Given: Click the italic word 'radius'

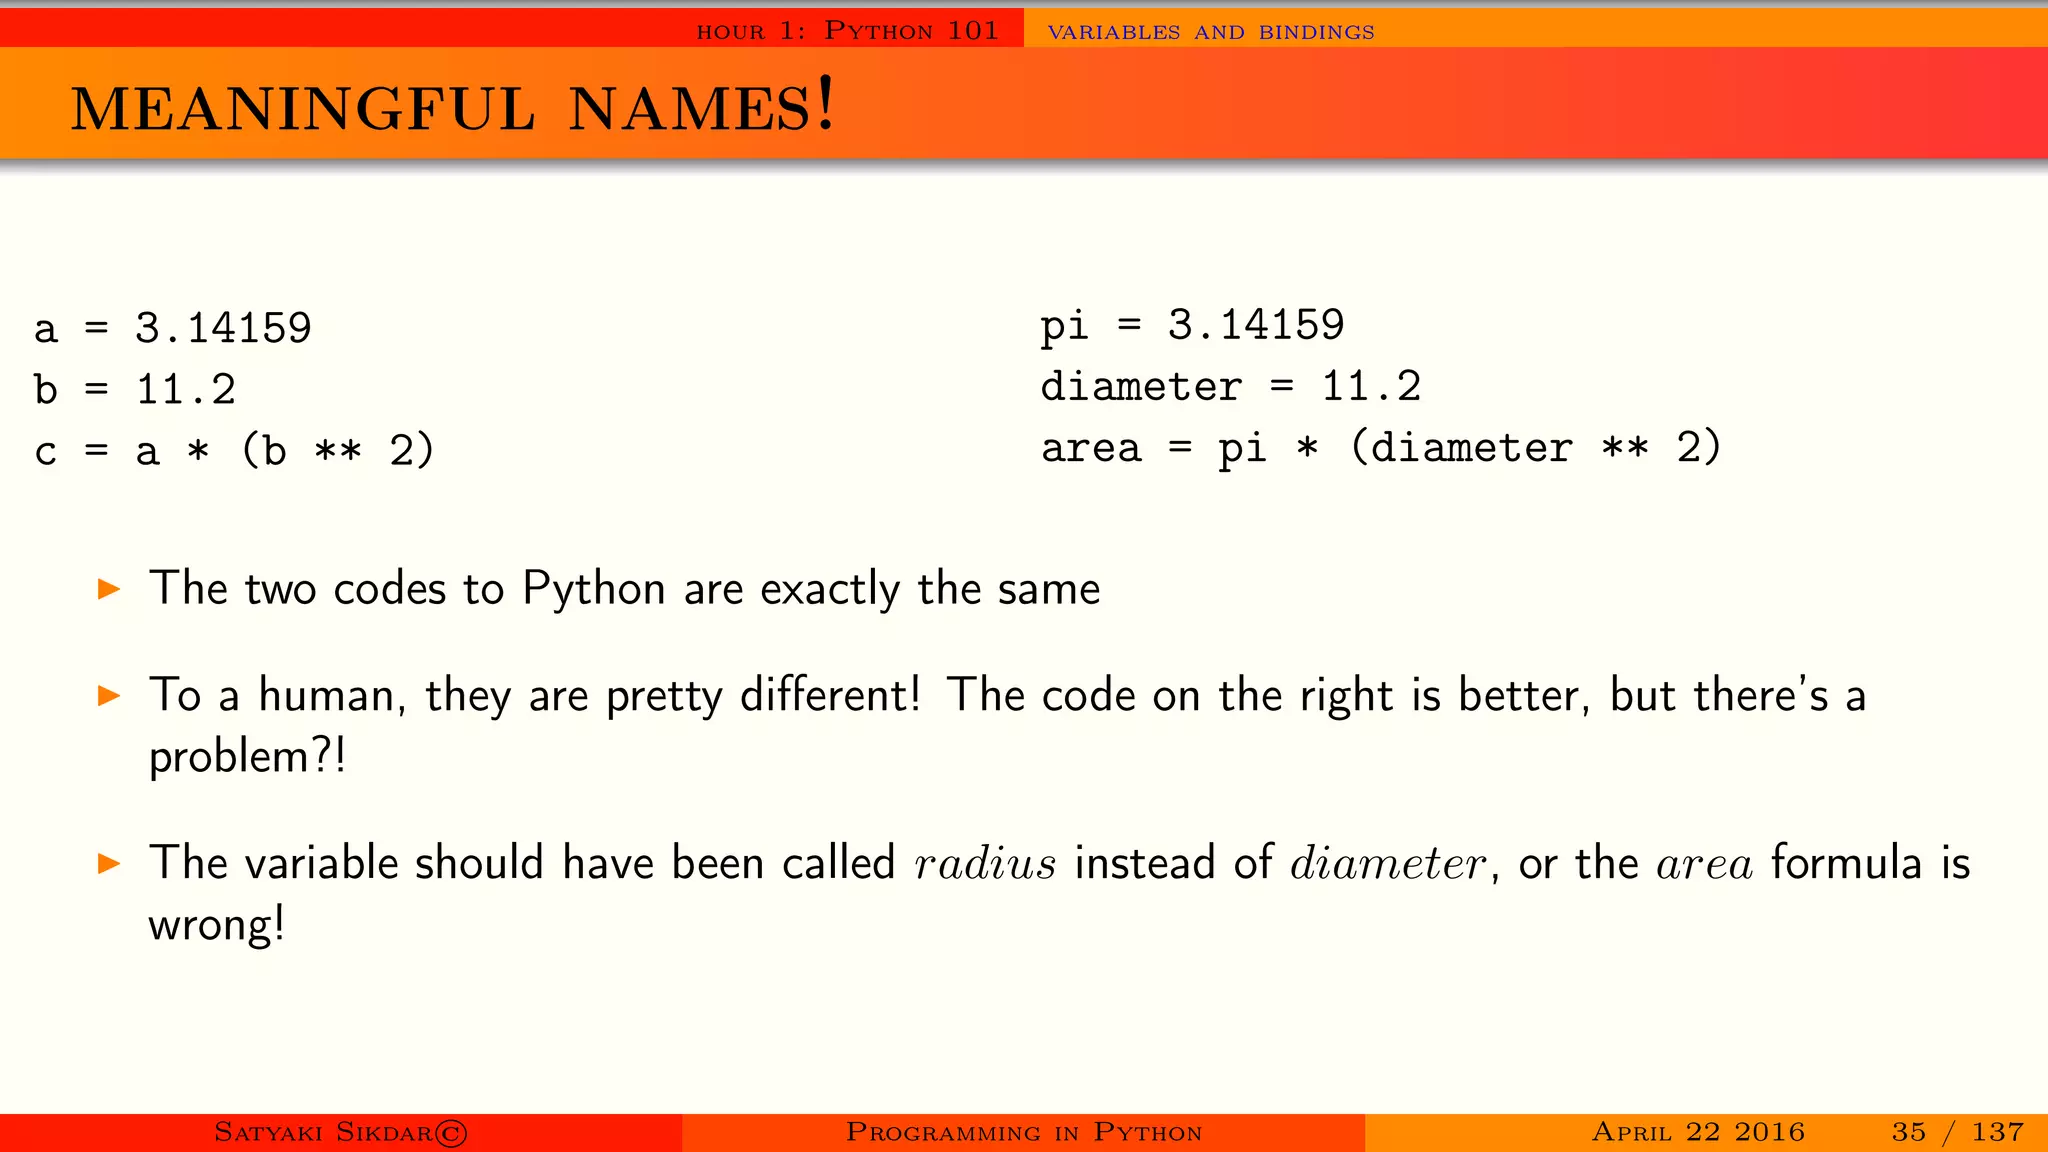Looking at the screenshot, I should 985,864.
